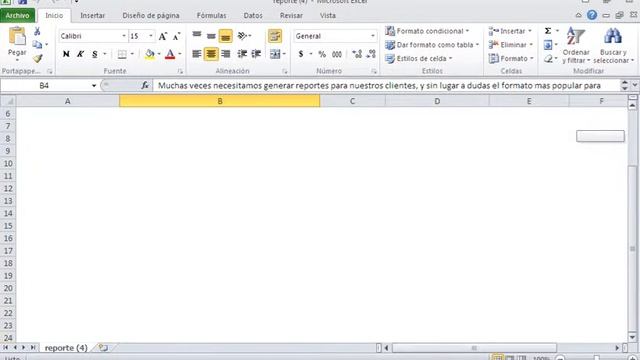Toggle underline S formatting

(x=95, y=54)
